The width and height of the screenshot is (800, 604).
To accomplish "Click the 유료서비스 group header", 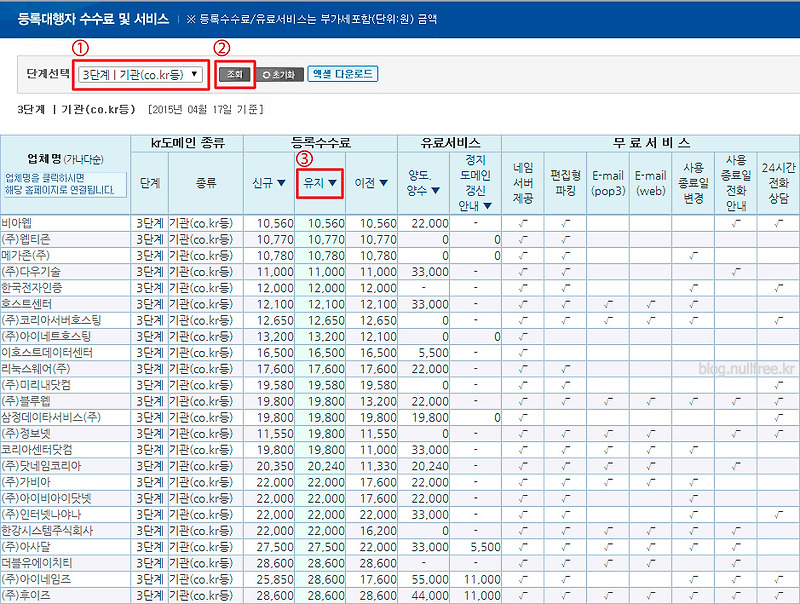I will (450, 143).
